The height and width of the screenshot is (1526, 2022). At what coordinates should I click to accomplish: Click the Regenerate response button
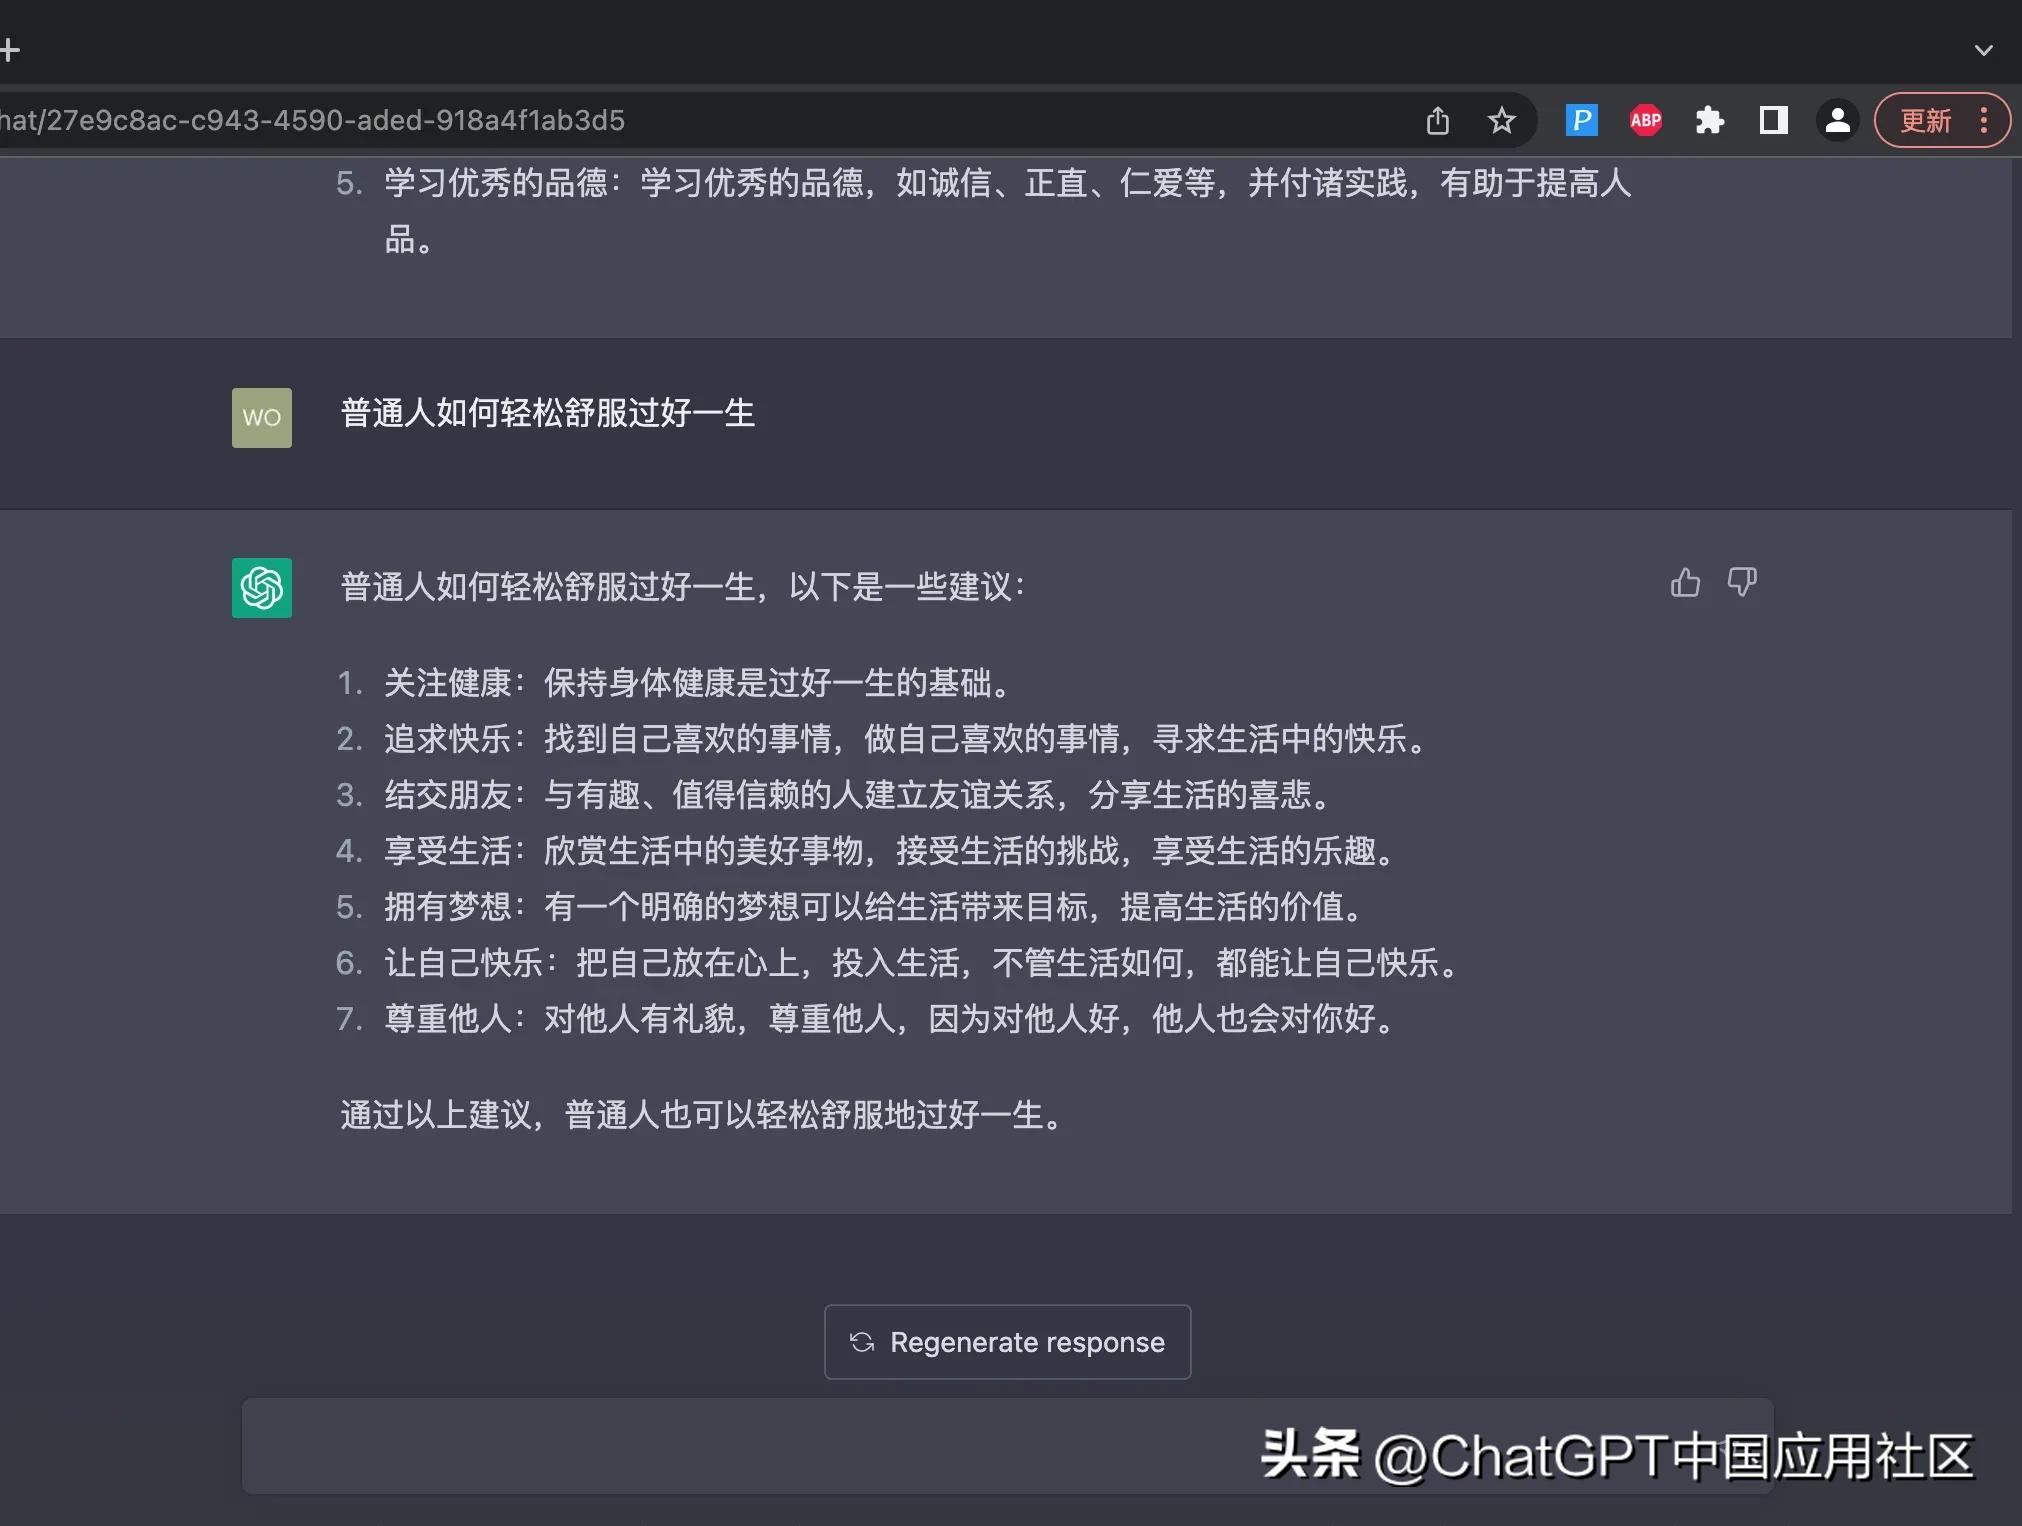[x=1006, y=1342]
